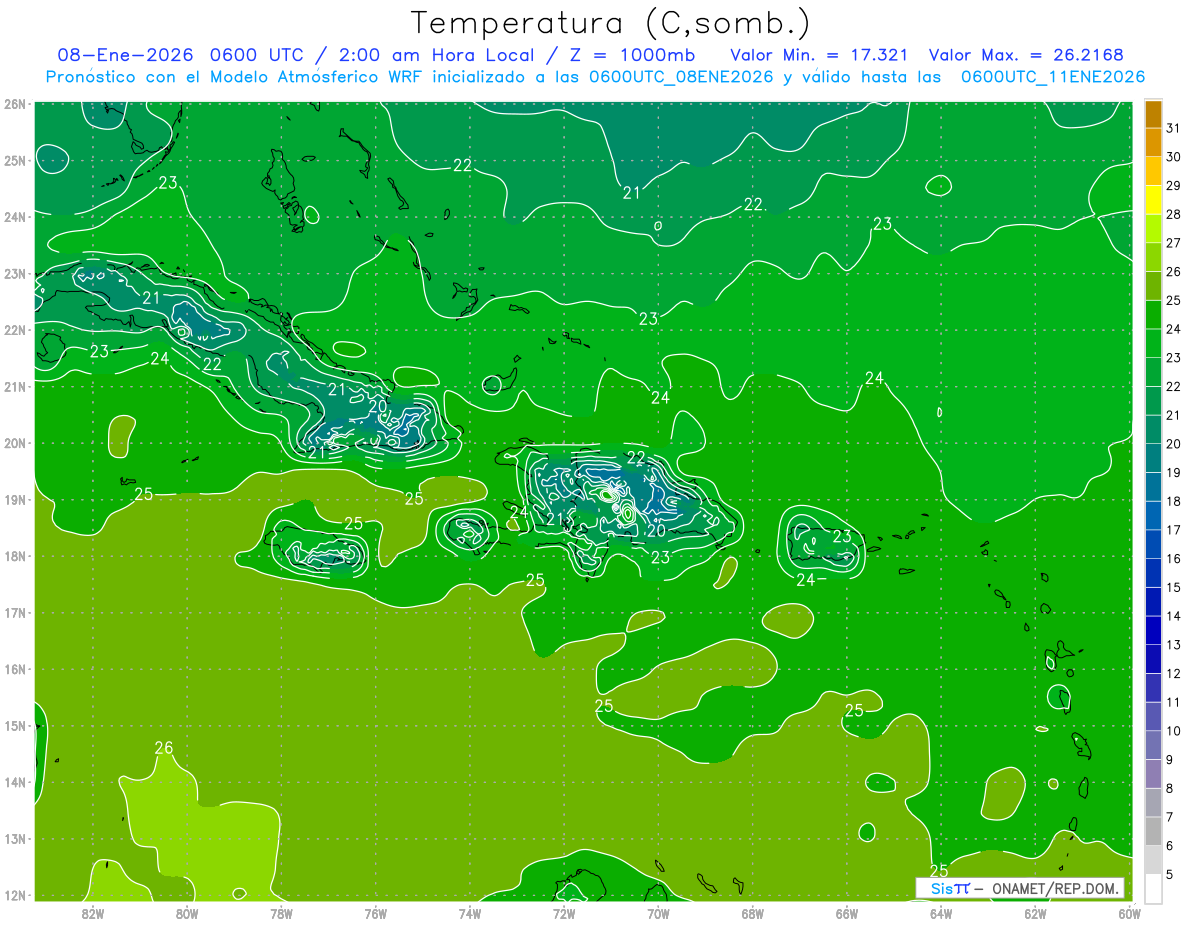This screenshot has height=927, width=1200.
Task: Click the 80W longitude axis label
Action: pyautogui.click(x=187, y=913)
